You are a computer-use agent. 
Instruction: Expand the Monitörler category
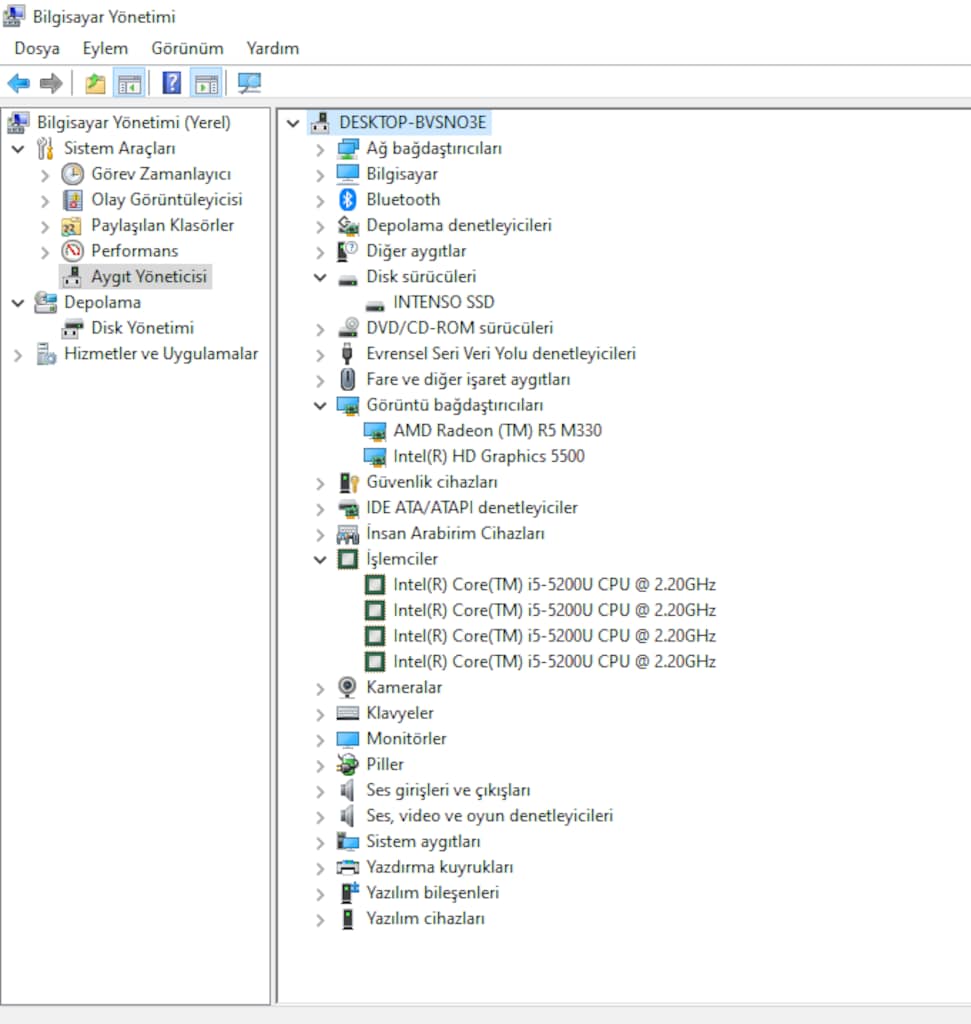(x=320, y=740)
